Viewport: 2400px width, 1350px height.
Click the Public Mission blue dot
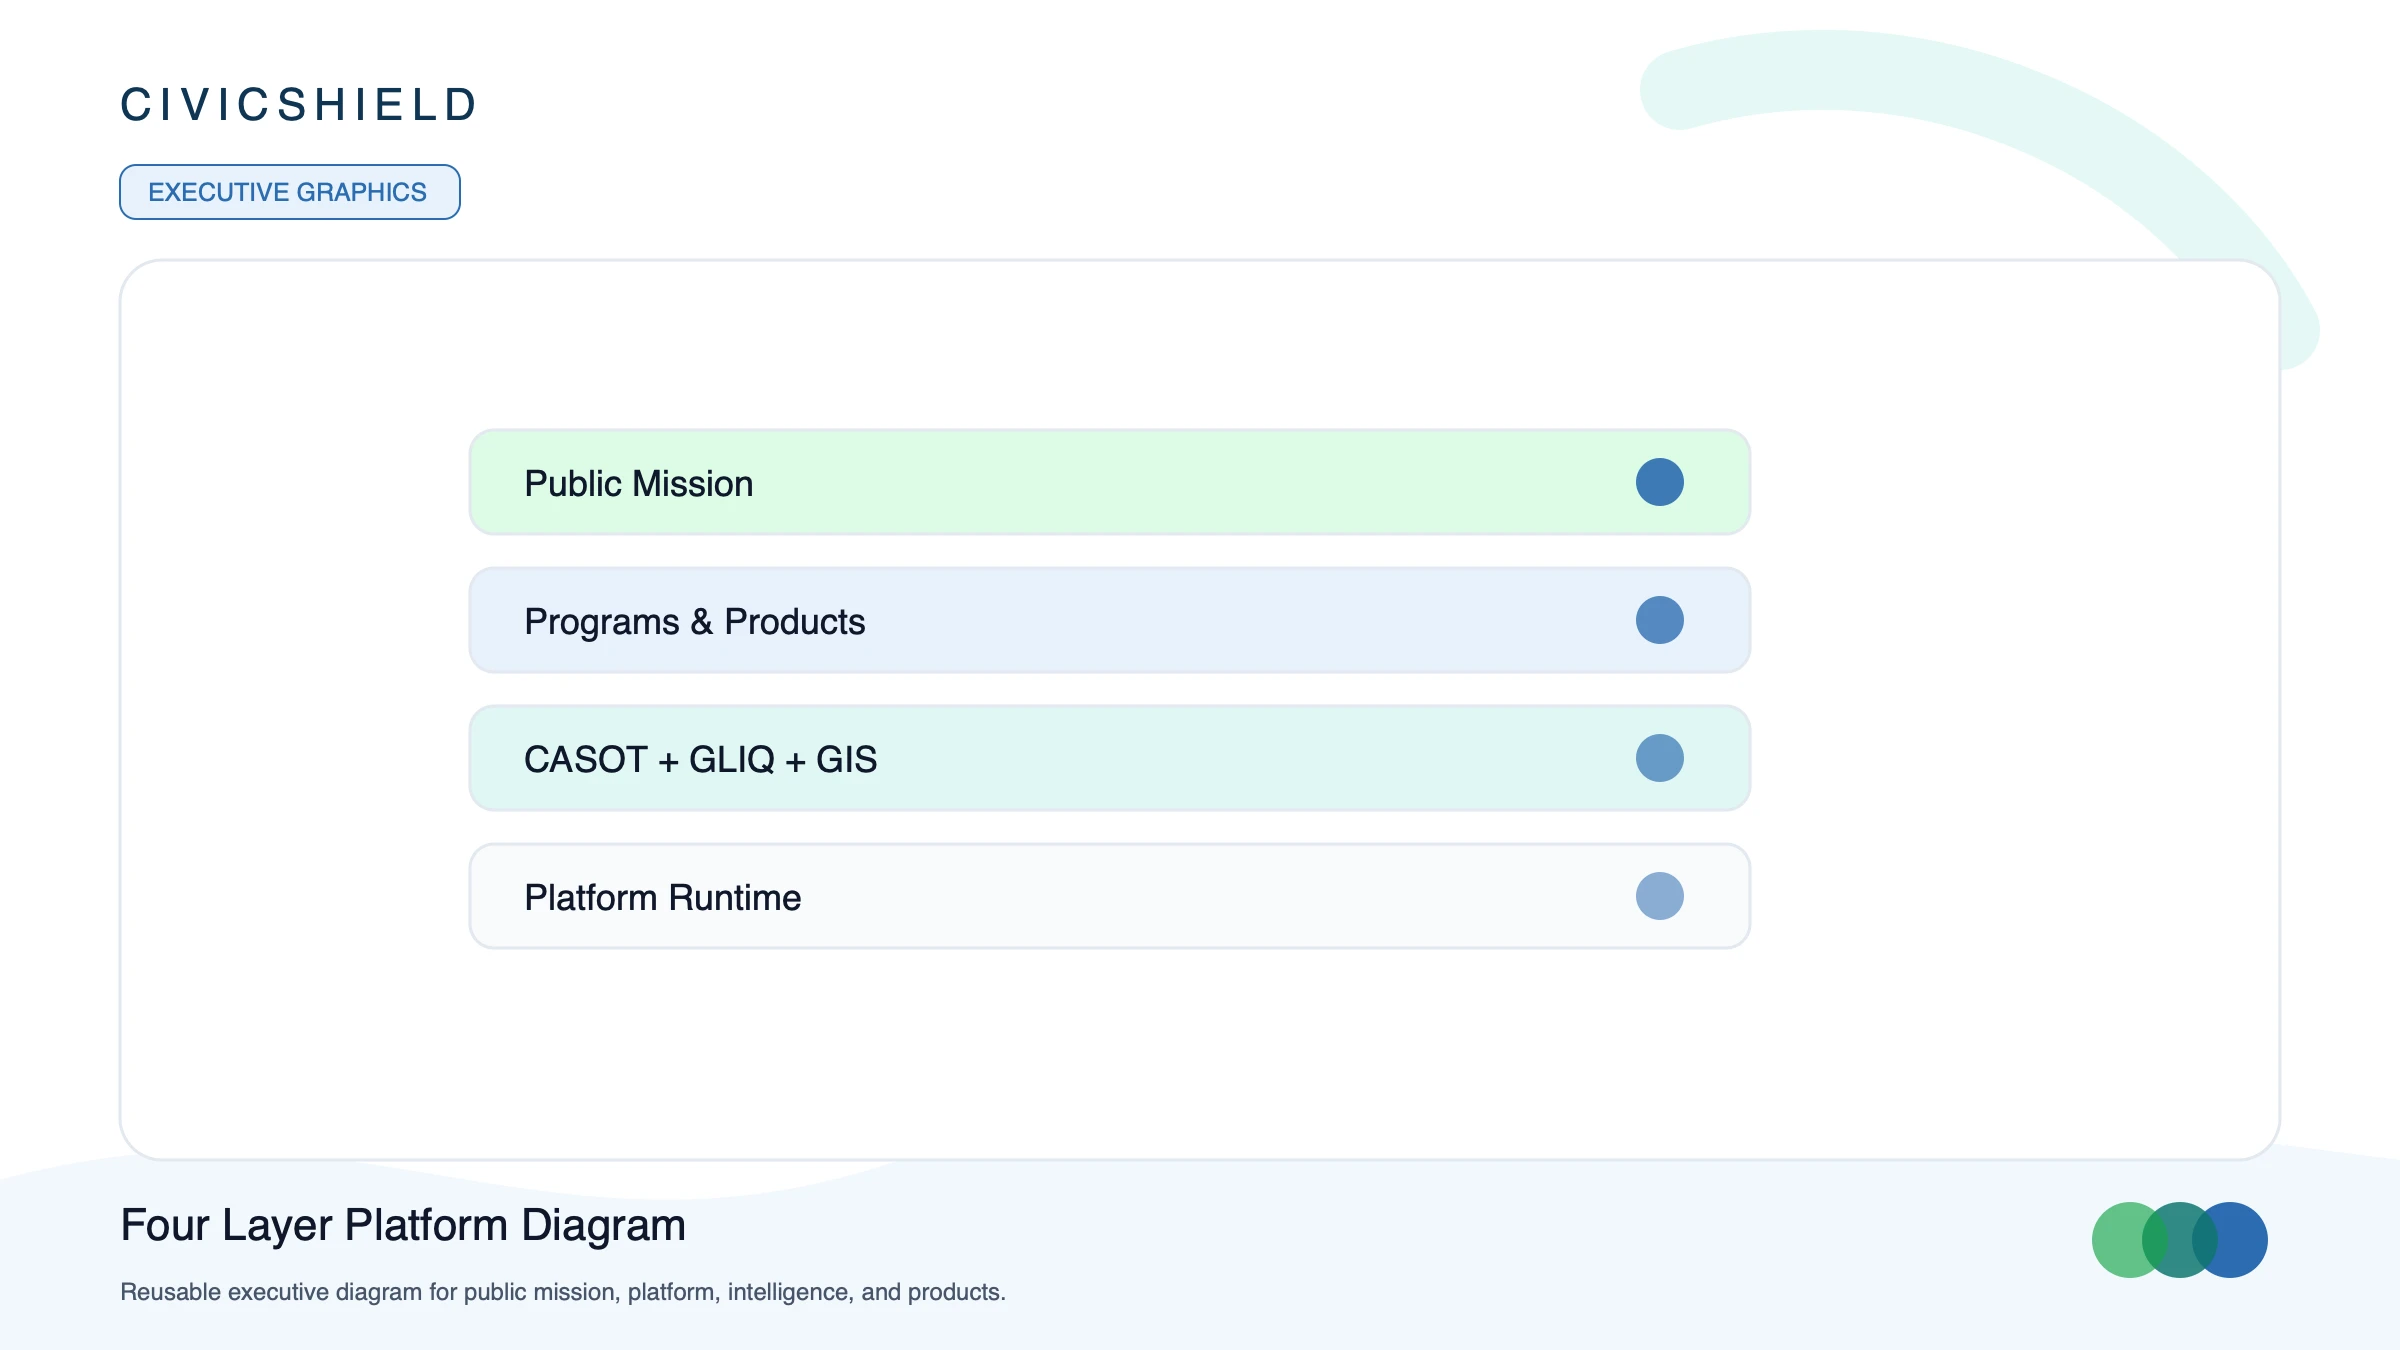pos(1659,482)
